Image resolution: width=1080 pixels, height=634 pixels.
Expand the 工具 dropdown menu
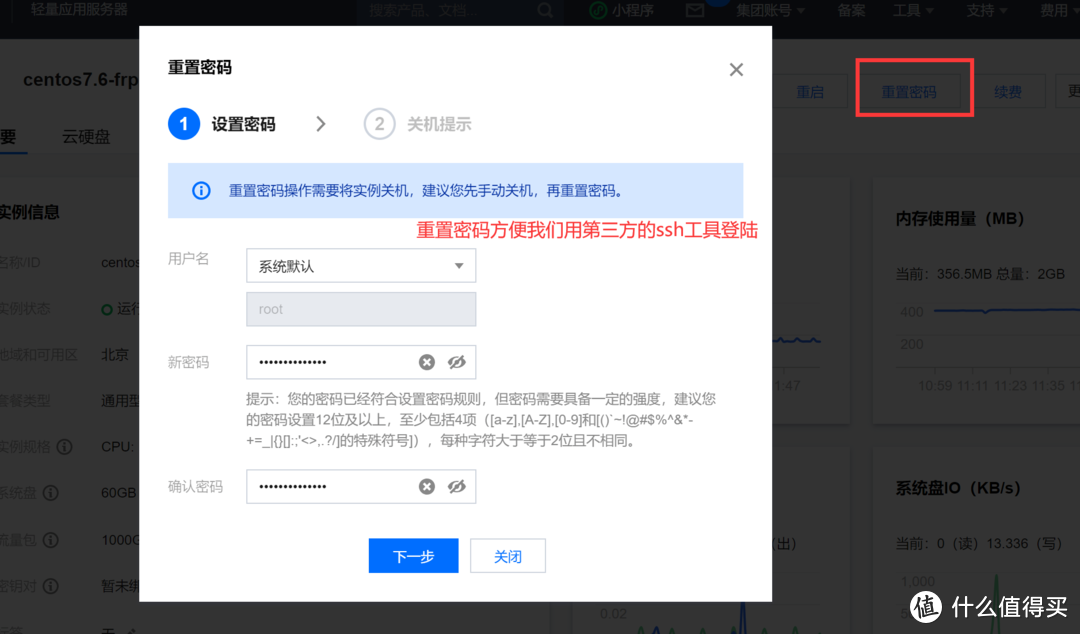[x=913, y=10]
